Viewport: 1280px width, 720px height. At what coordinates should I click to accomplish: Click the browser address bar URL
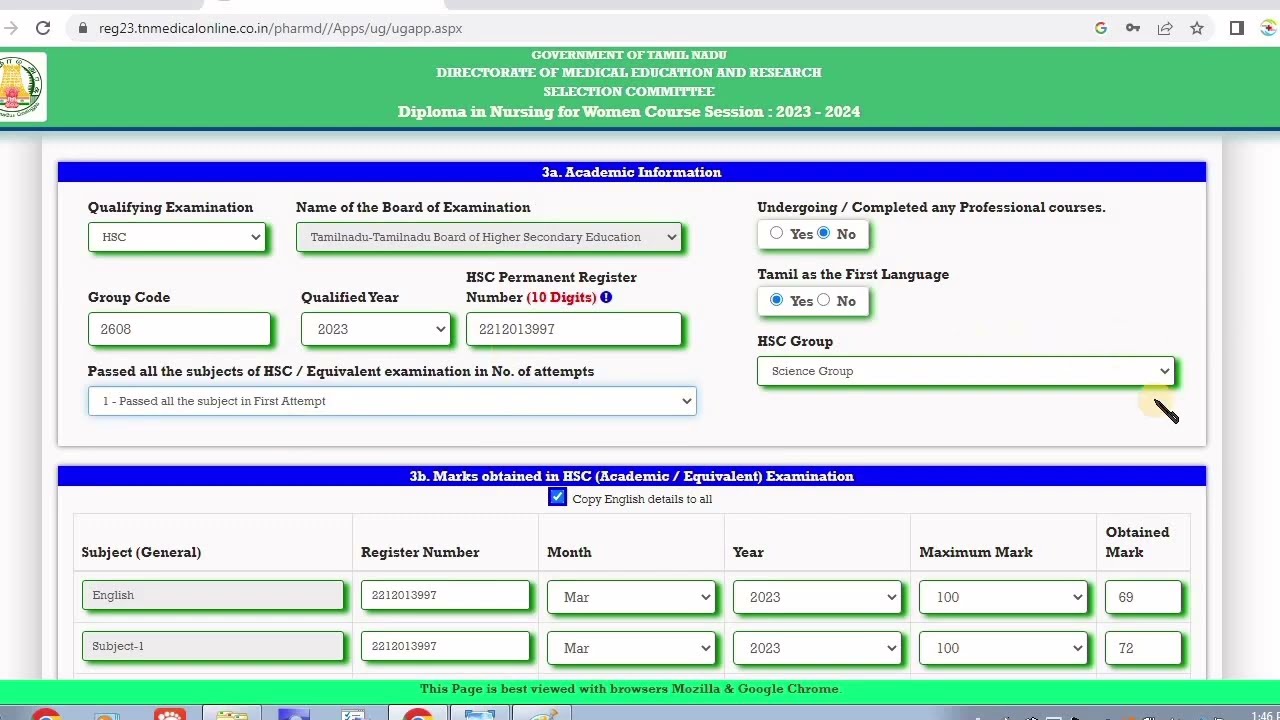coord(280,28)
